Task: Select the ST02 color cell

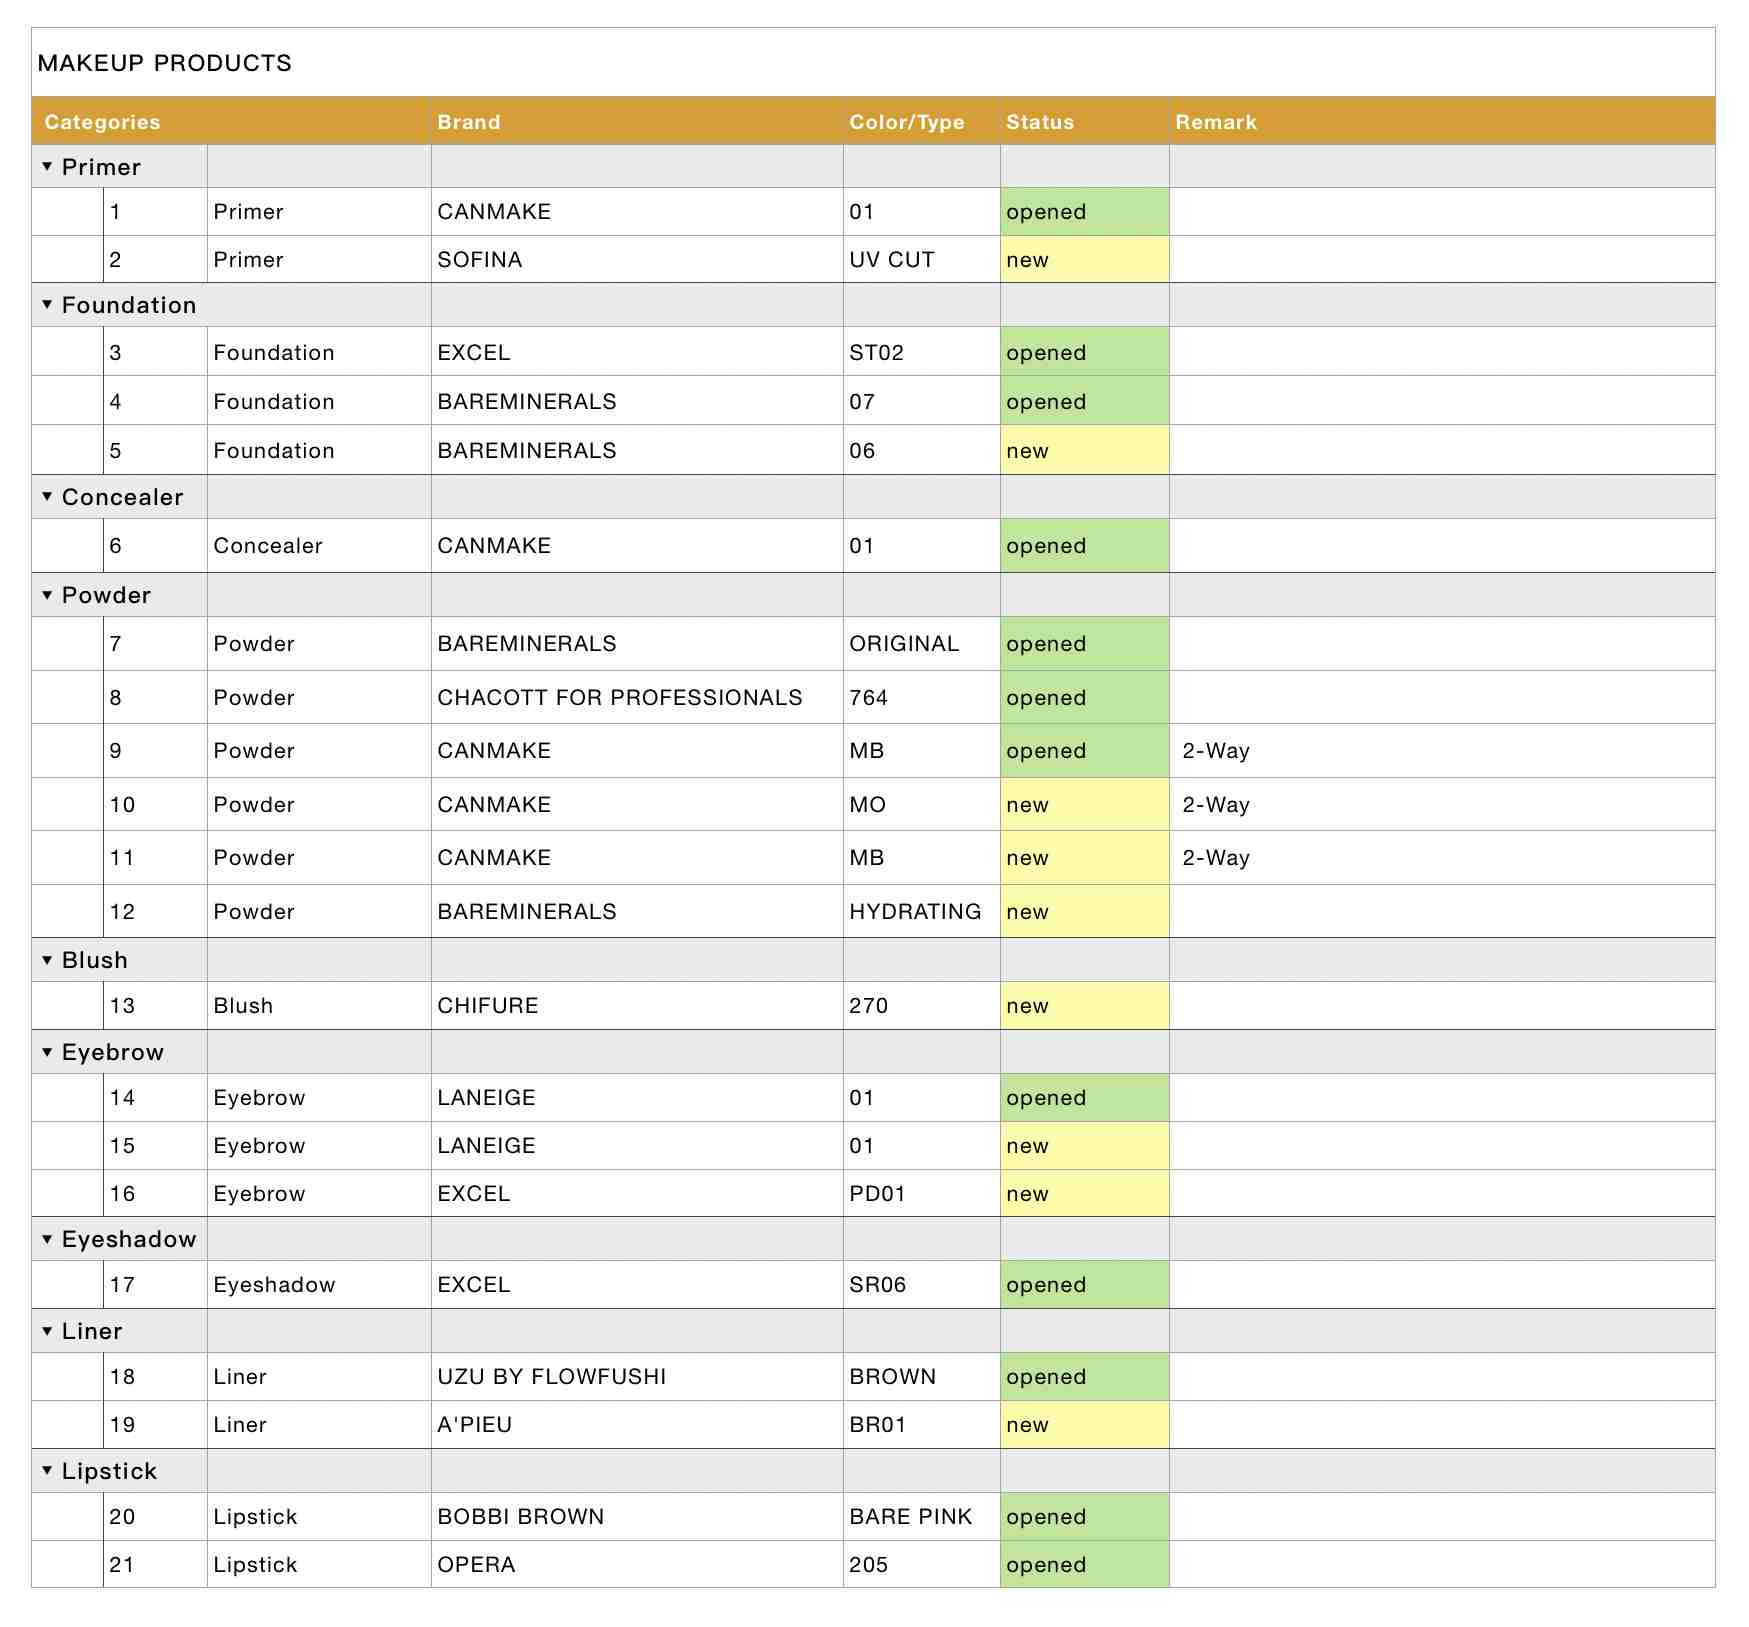Action: point(922,352)
